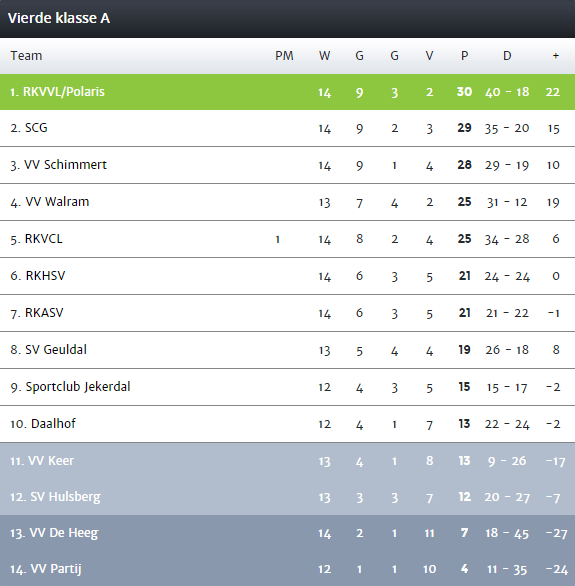The height and width of the screenshot is (586, 575).
Task: Open the Daalhof row
Action: pos(287,424)
